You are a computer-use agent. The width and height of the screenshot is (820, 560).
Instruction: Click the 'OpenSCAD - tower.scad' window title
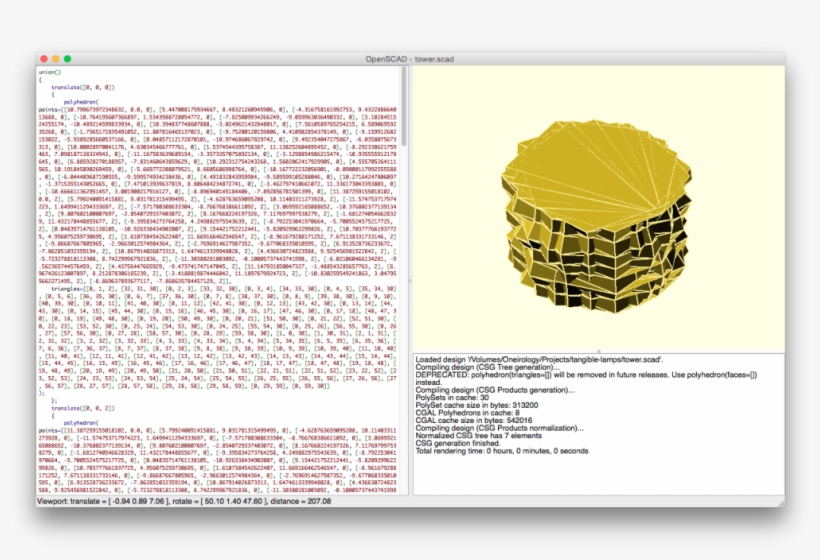409,59
